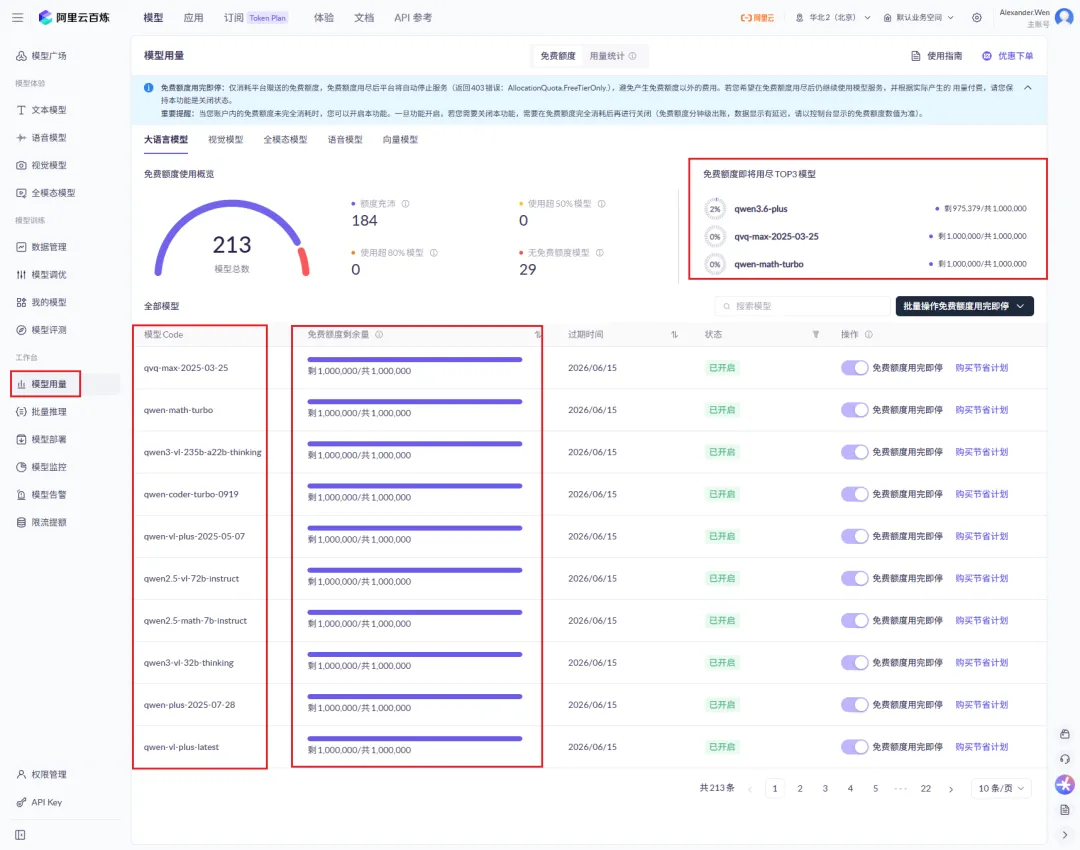Toggle 免费额度用完即停 for qwen2.5-math-7b-instruct
The image size is (1080, 850).
pos(854,621)
